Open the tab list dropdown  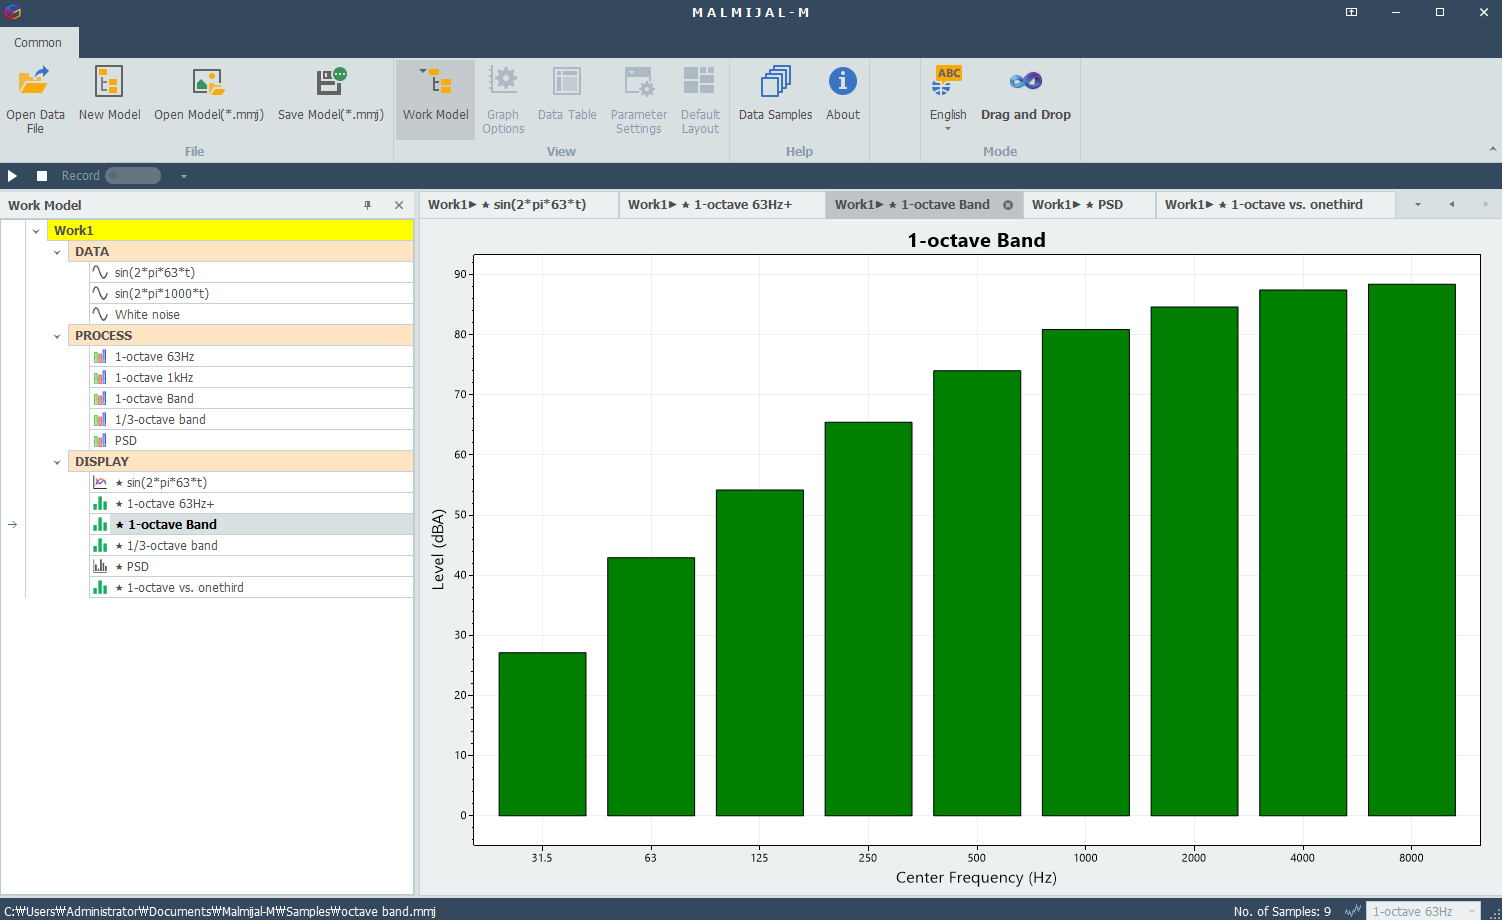(x=1417, y=204)
